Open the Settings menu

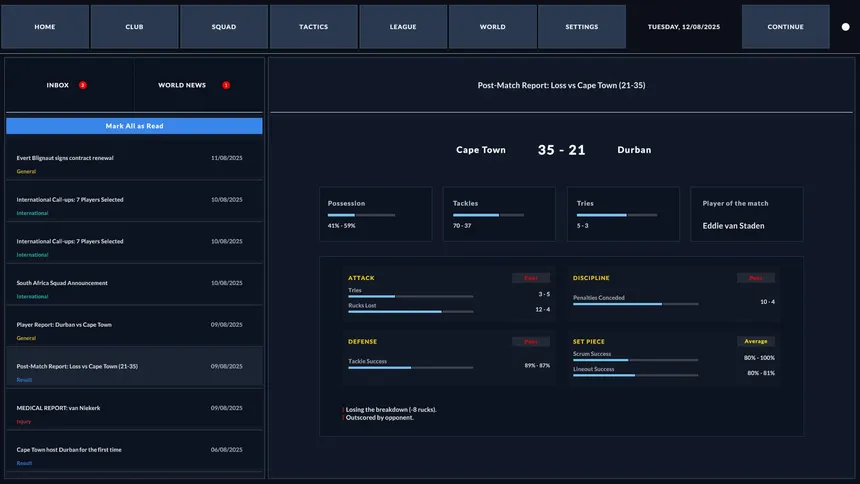click(x=582, y=27)
